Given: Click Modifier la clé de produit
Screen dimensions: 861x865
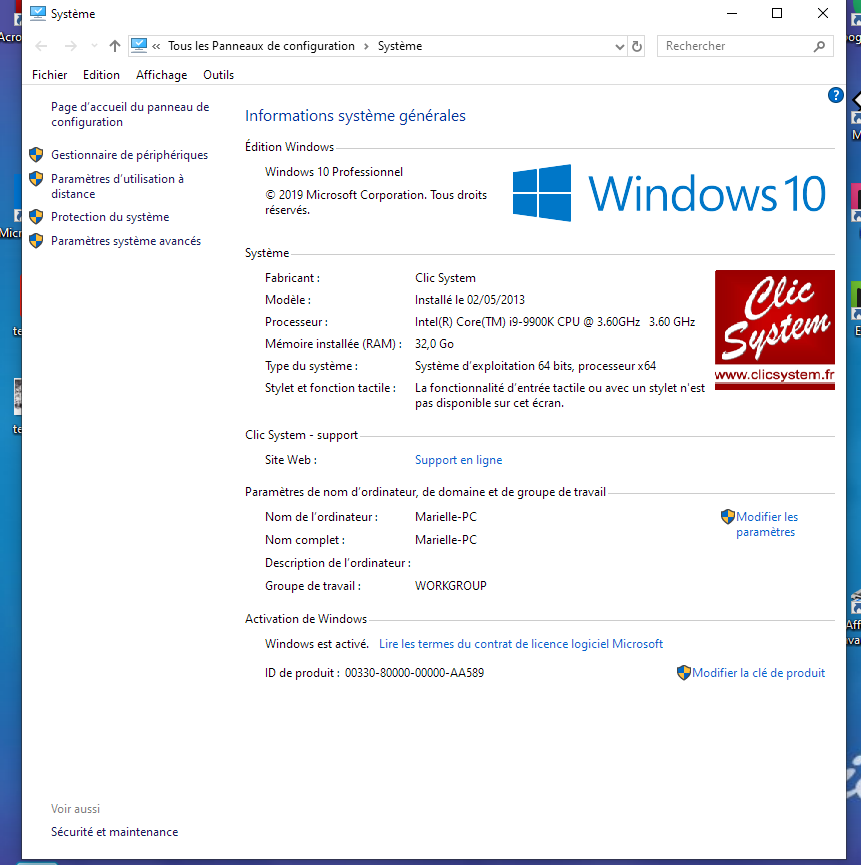Looking at the screenshot, I should click(x=758, y=673).
